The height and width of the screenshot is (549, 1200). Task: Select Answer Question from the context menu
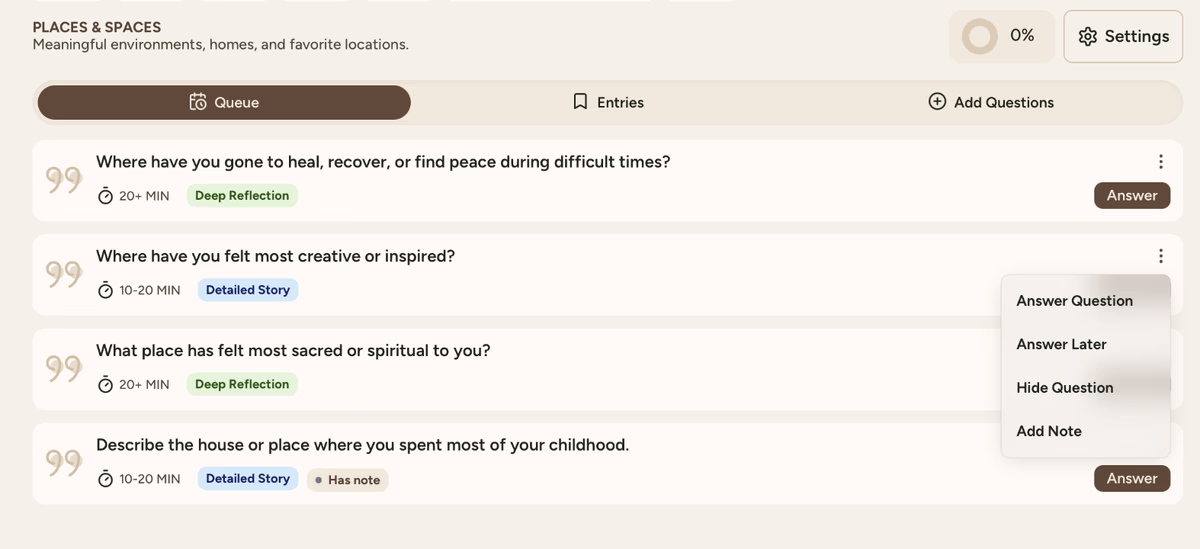pos(1074,301)
